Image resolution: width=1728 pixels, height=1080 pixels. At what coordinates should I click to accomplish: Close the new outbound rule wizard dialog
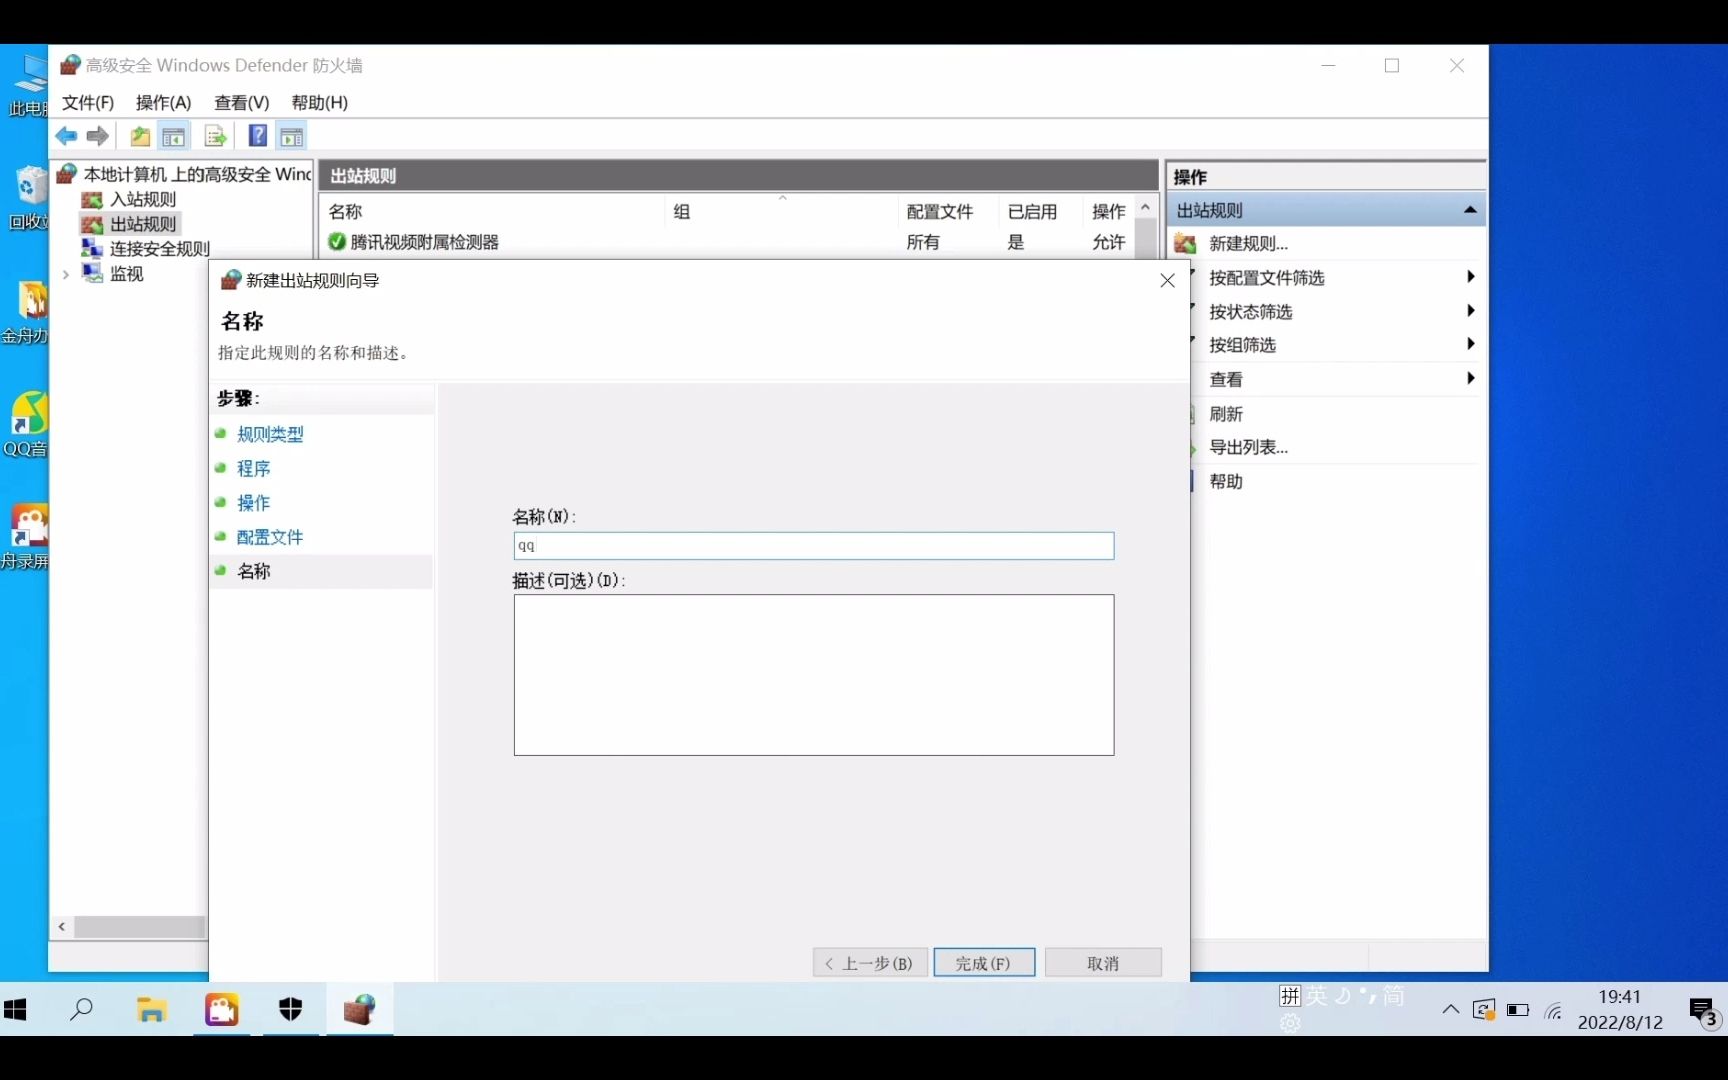click(1167, 281)
